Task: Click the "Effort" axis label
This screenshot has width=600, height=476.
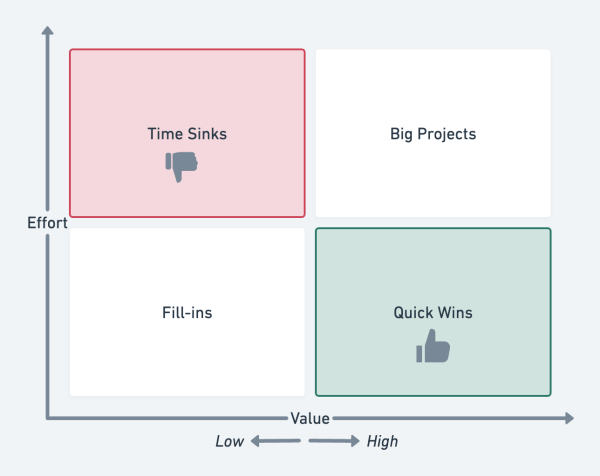Action: point(47,223)
